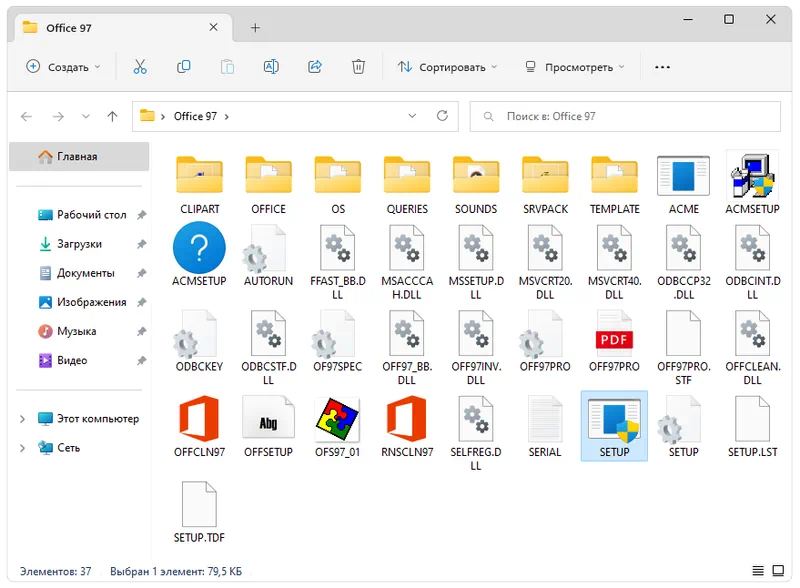Click chevron after Office 97 in breadcrumb

click(227, 117)
